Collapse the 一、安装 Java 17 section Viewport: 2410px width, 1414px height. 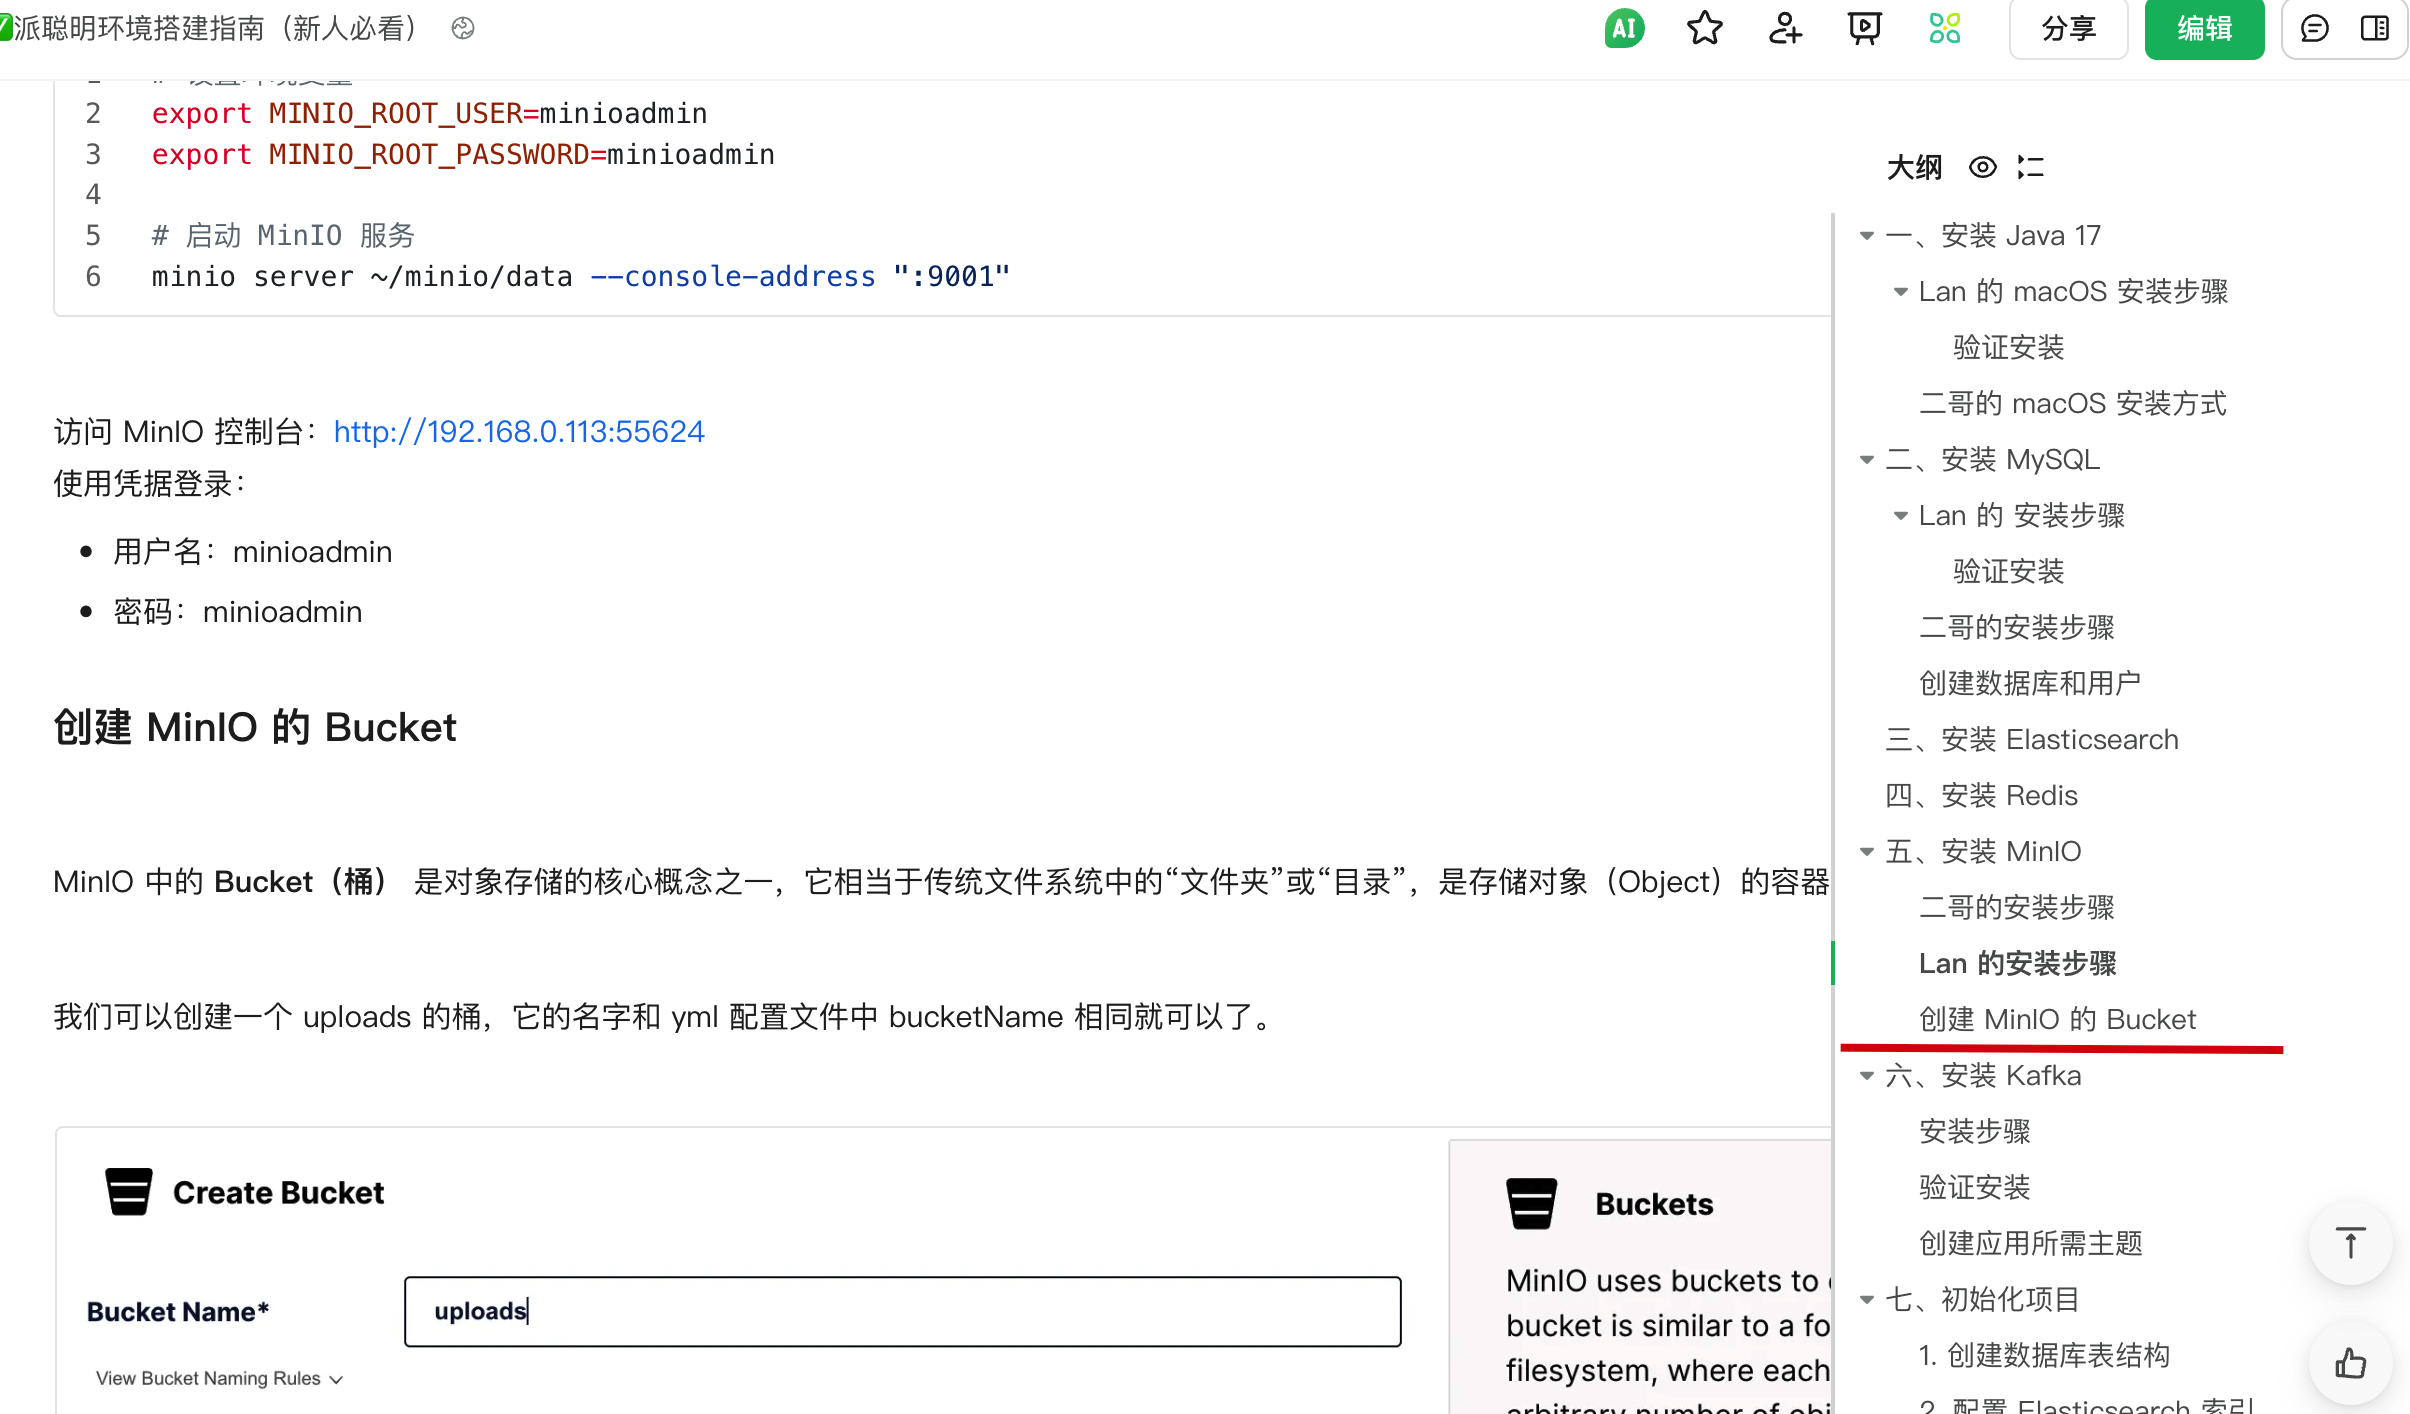click(x=1868, y=235)
